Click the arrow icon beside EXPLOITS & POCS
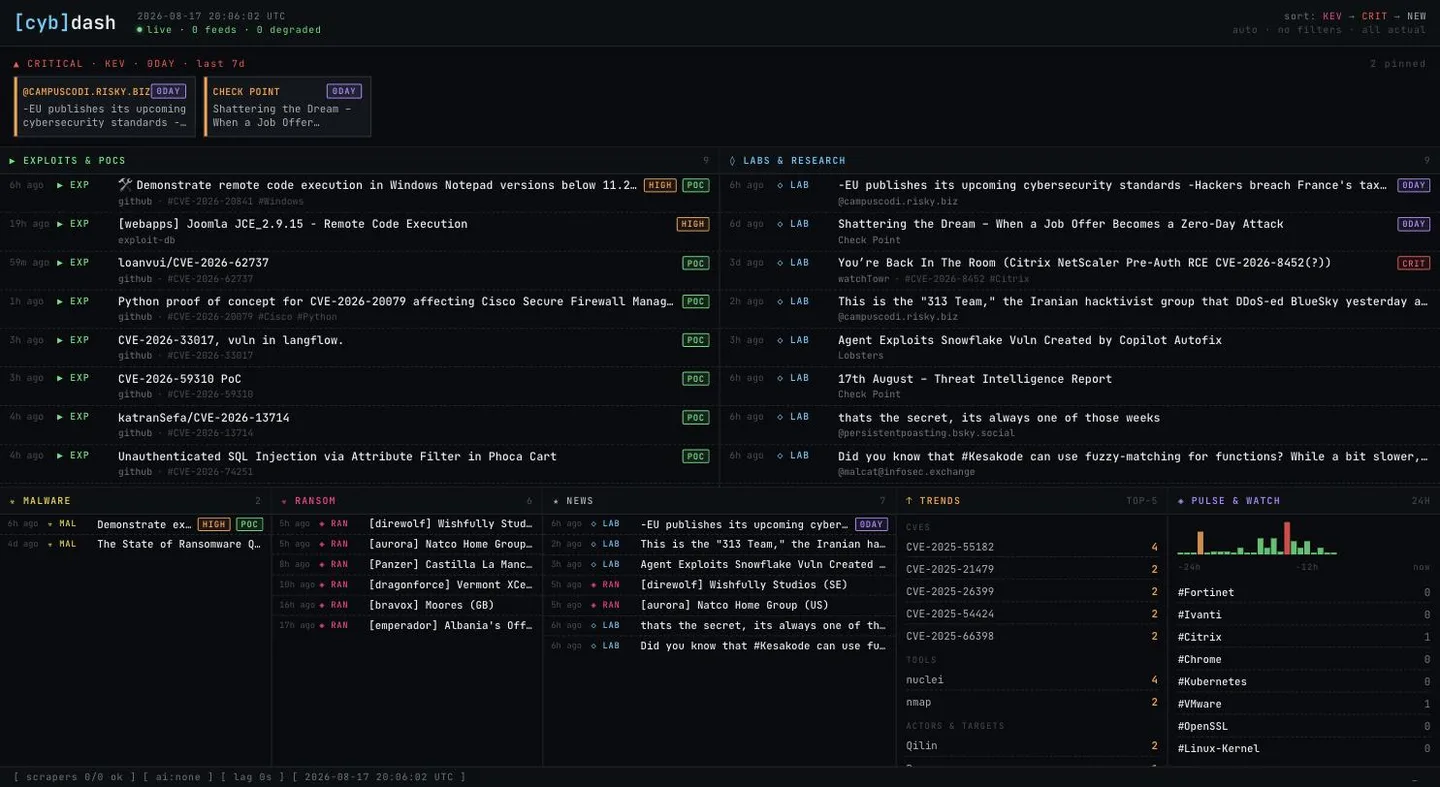1440x787 pixels. pyautogui.click(x=13, y=161)
